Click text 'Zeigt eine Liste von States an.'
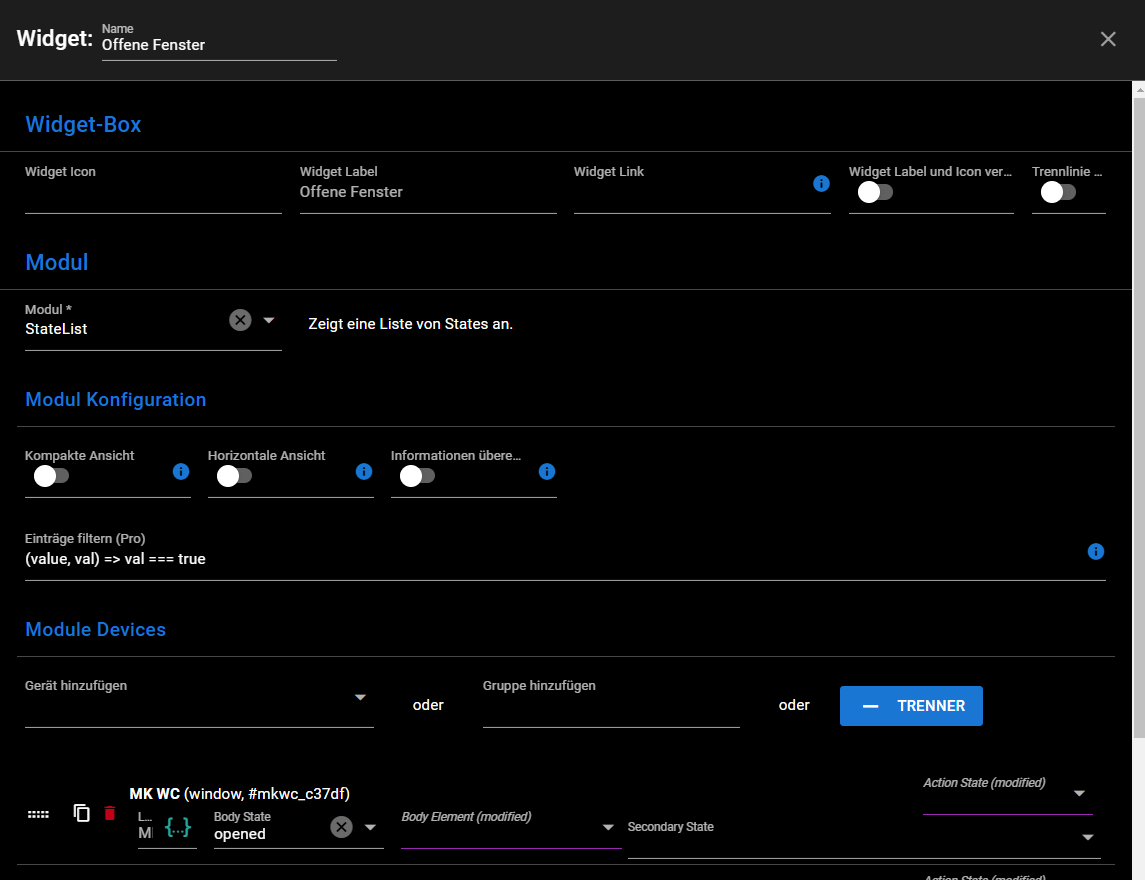Viewport: 1145px width, 880px height. coord(410,324)
